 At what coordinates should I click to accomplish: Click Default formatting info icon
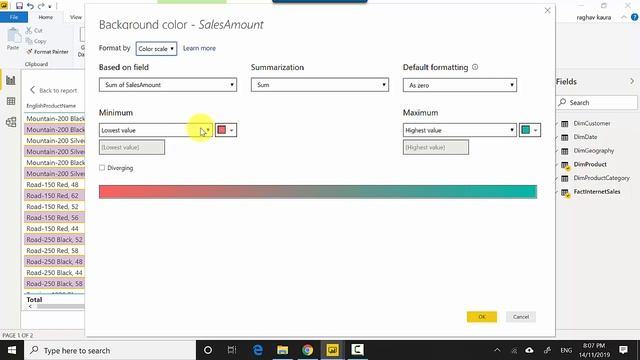[x=475, y=67]
